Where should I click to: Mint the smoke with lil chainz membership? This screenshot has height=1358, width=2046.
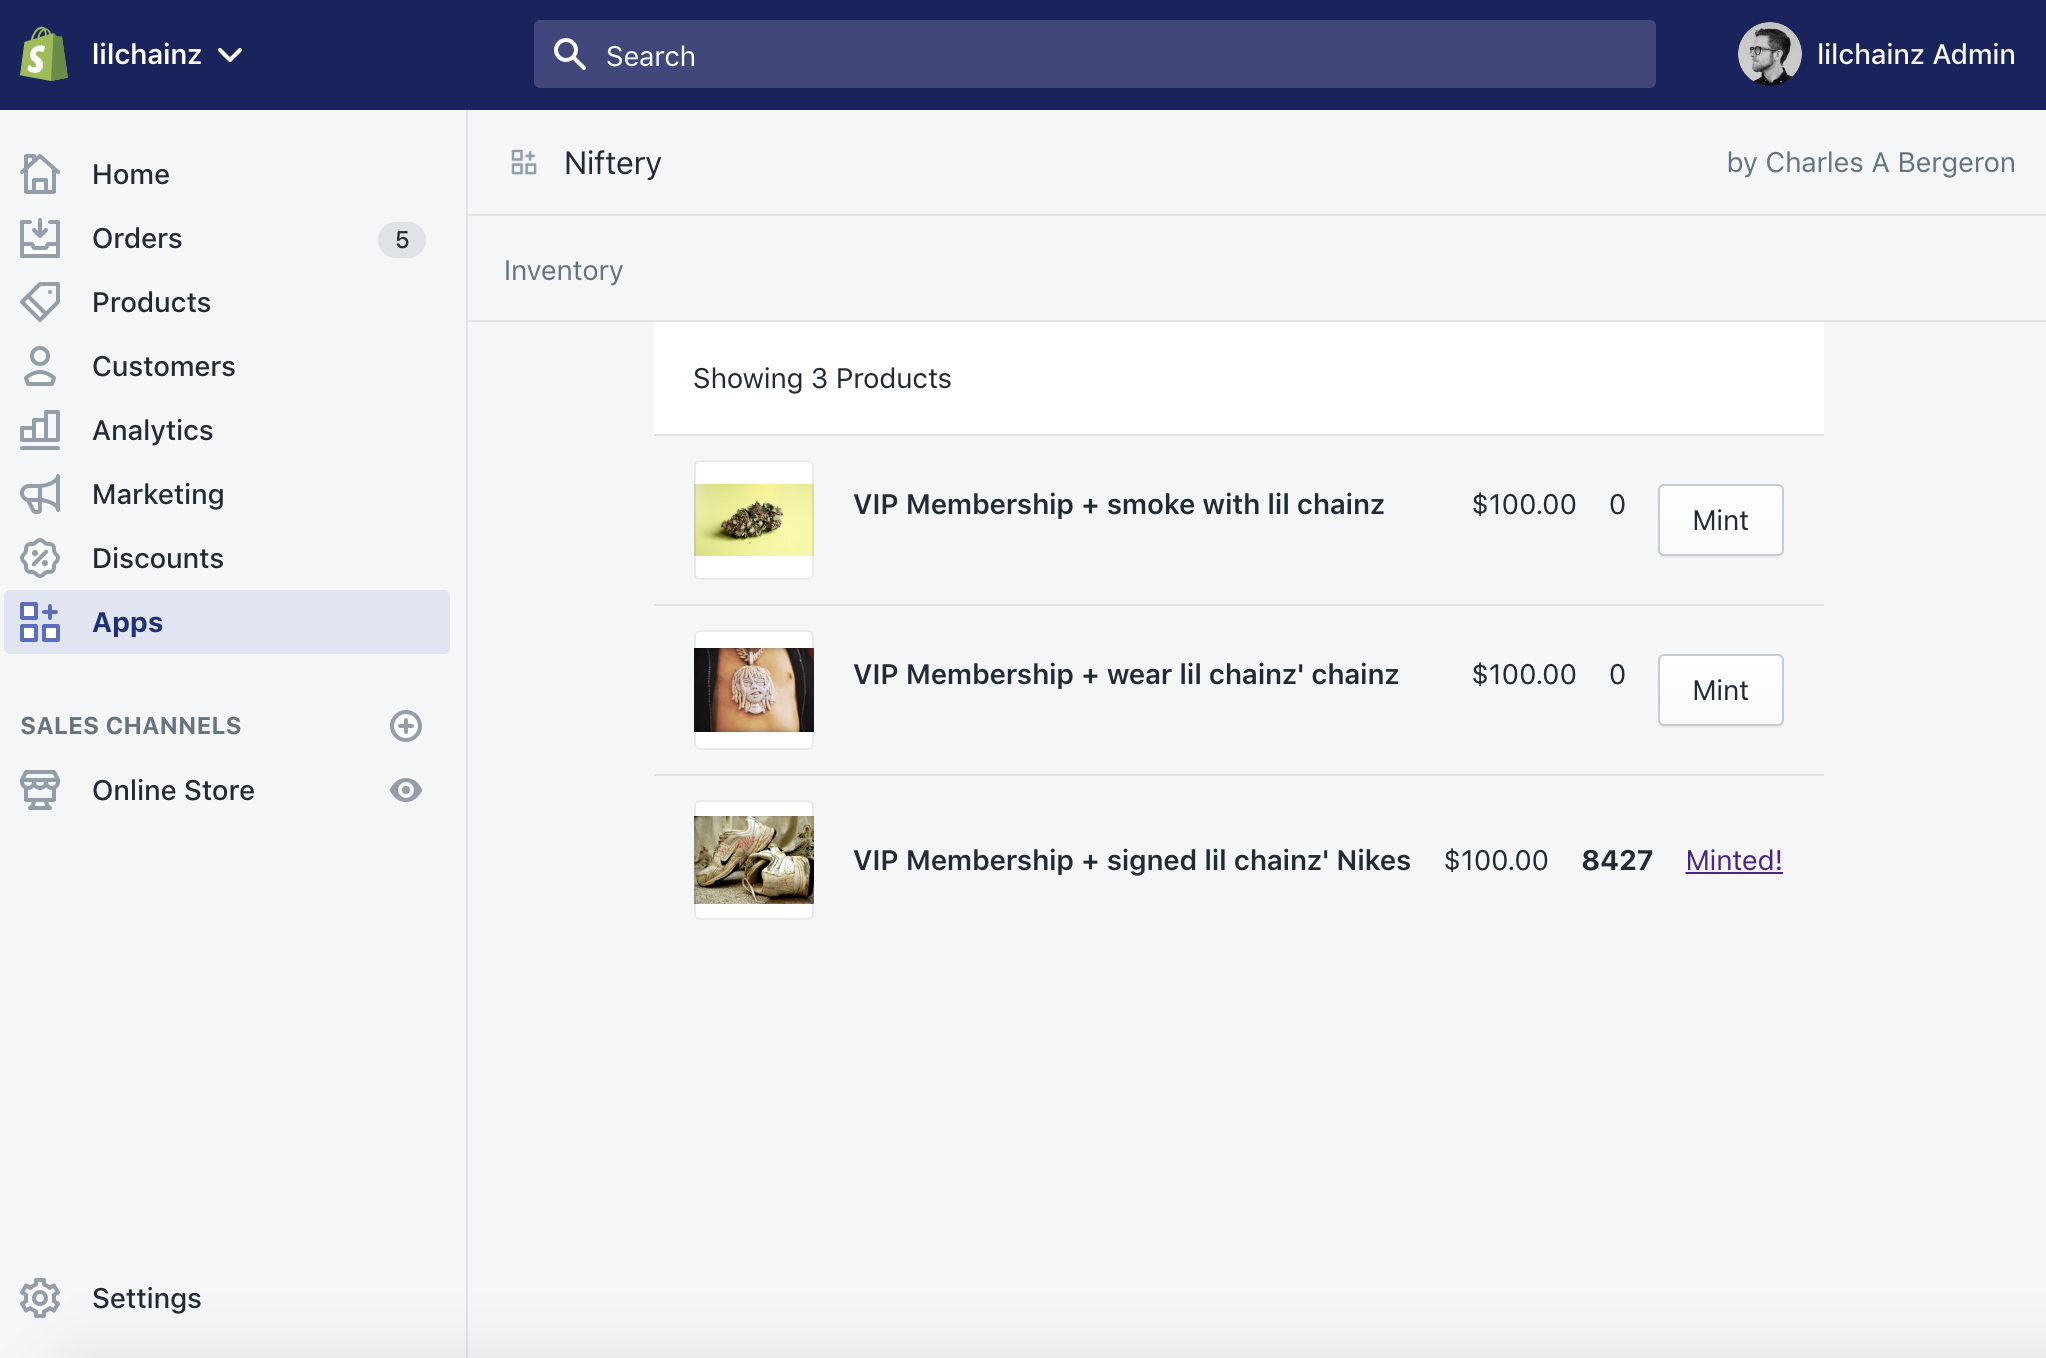click(1720, 520)
